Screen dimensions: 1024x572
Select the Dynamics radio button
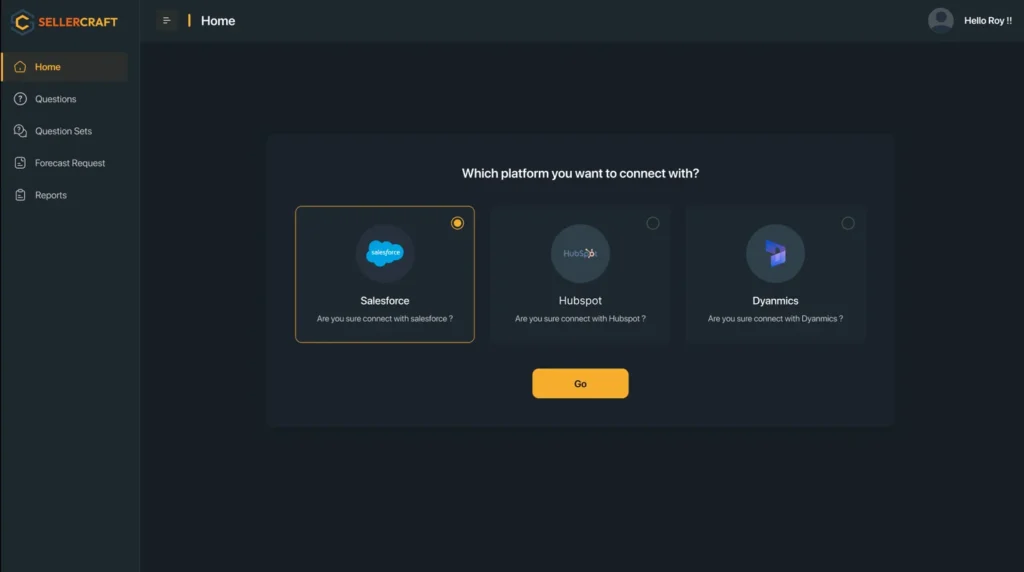pos(848,223)
